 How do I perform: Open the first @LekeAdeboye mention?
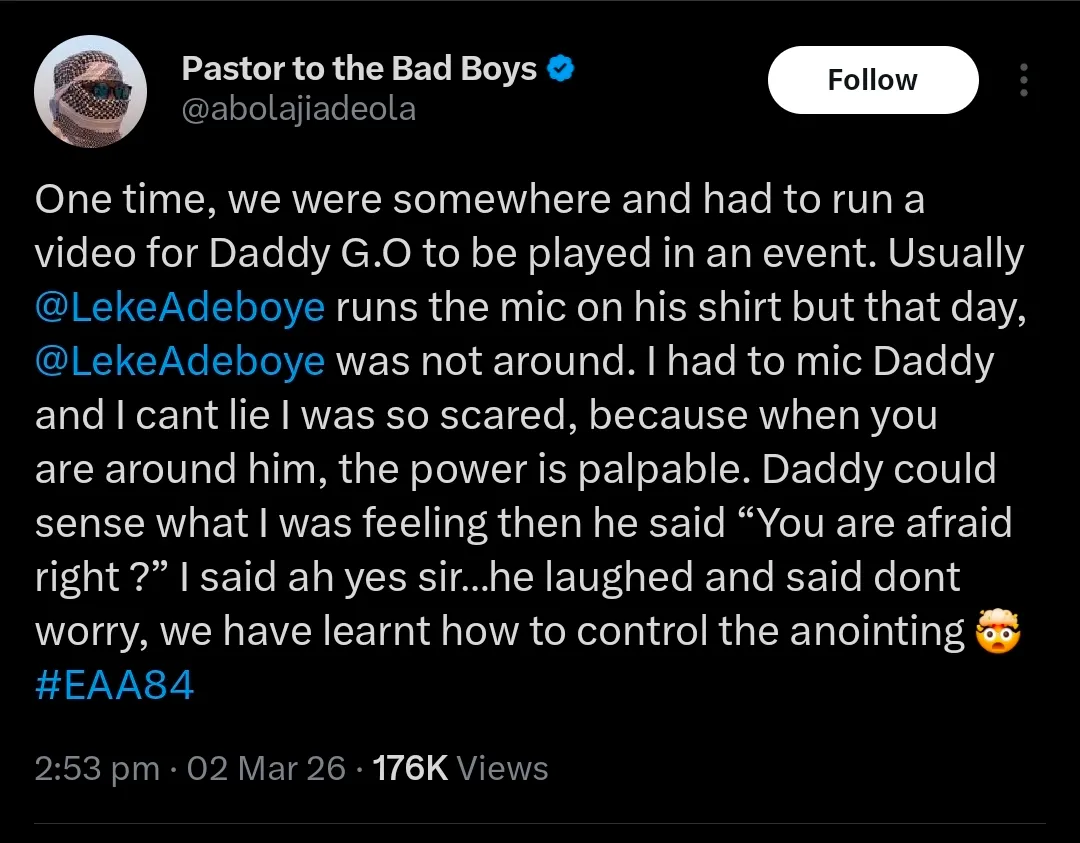(x=180, y=307)
